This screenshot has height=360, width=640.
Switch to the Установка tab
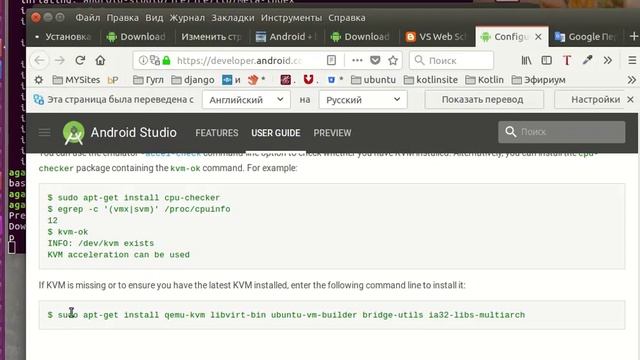pyautogui.click(x=63, y=37)
